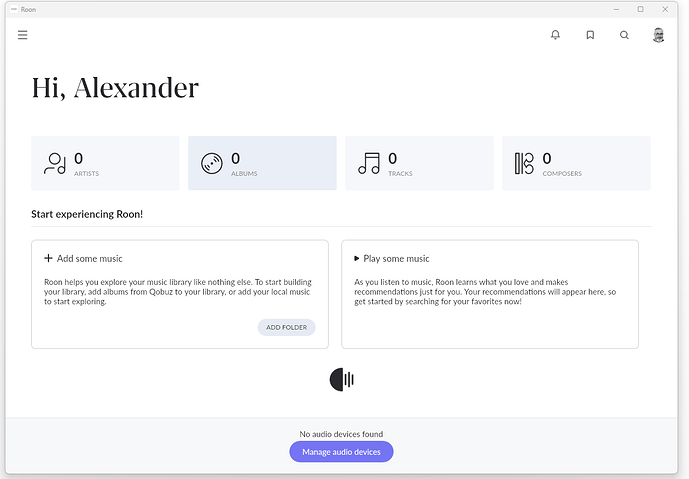Image resolution: width=689 pixels, height=479 pixels.
Task: Open the Artists count tile
Action: pos(105,163)
